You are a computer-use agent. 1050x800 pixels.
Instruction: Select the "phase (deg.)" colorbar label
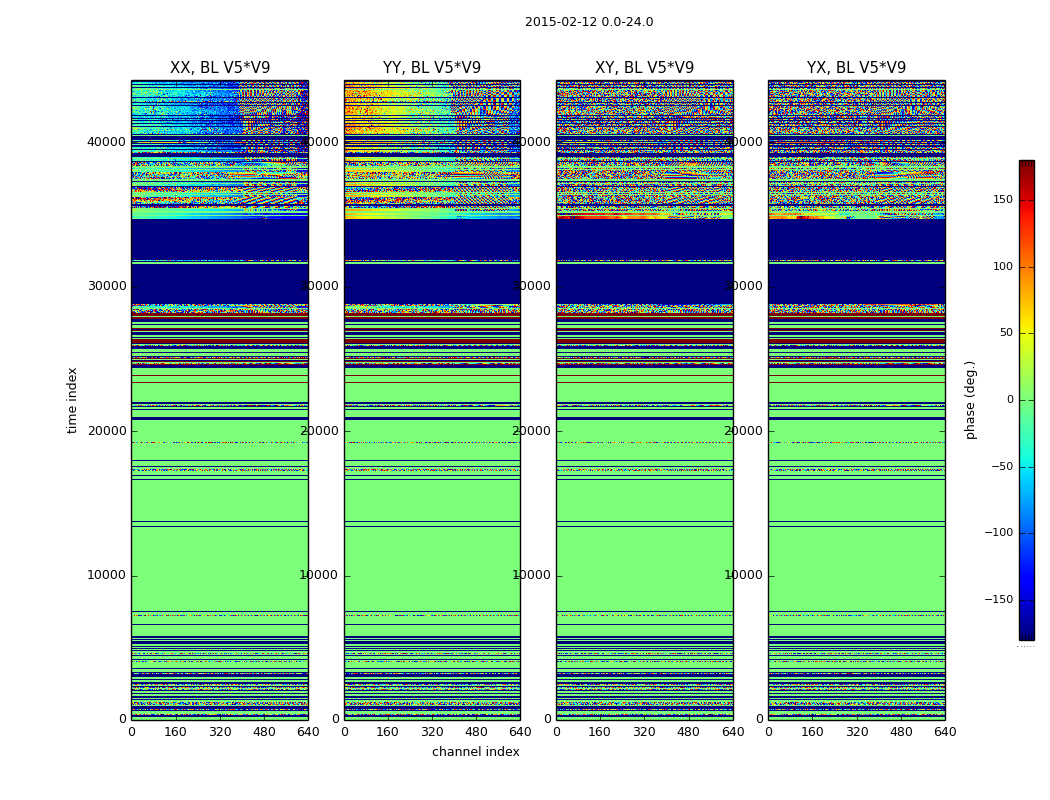[x=970, y=400]
